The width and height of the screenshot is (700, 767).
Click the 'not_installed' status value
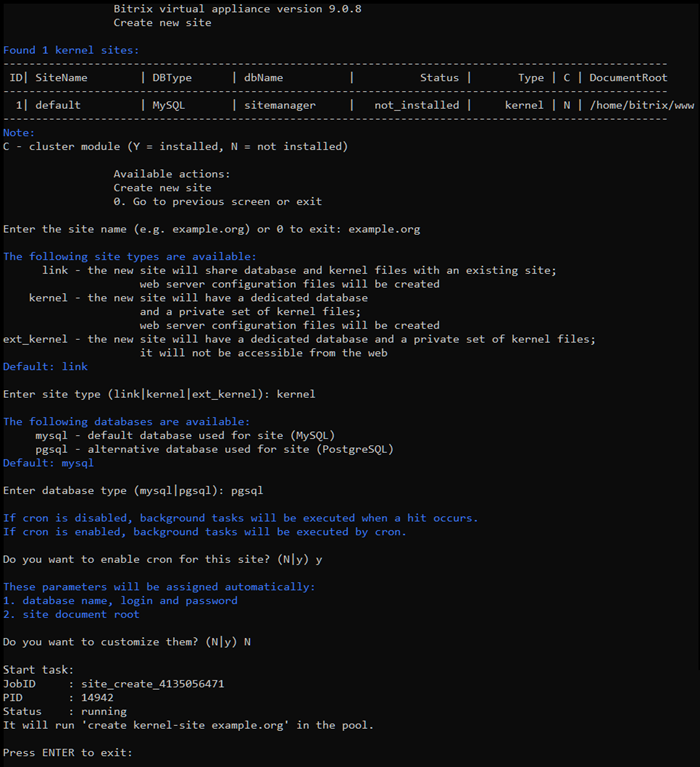(x=417, y=105)
